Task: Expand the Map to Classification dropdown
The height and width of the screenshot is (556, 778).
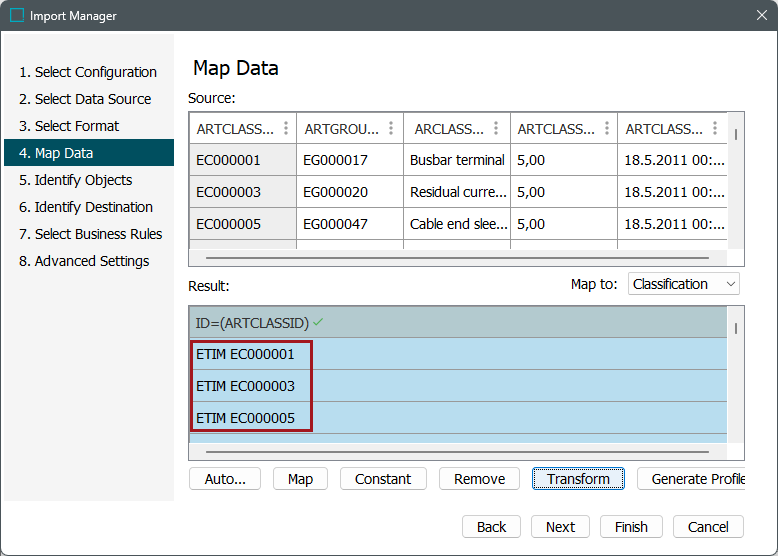Action: [x=684, y=284]
